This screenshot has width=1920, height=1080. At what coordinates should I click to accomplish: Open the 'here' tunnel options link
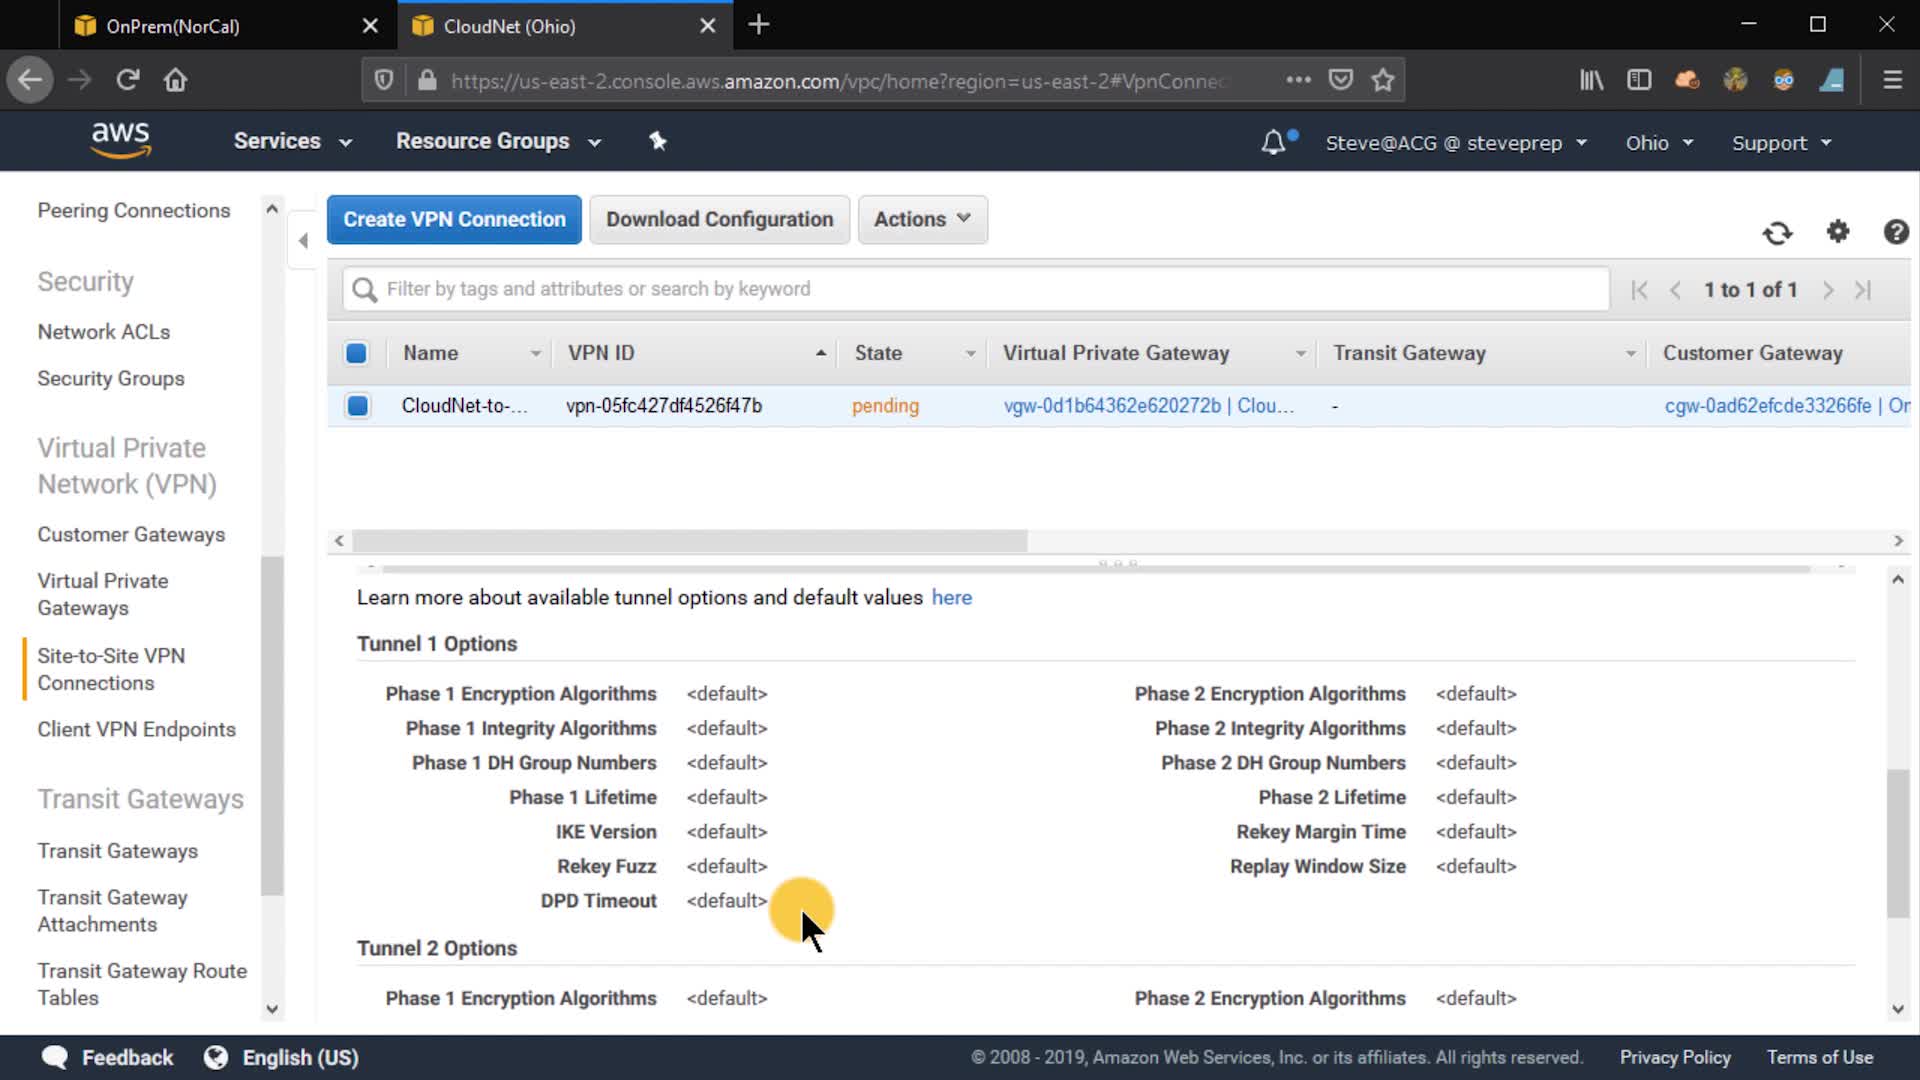pos(951,598)
